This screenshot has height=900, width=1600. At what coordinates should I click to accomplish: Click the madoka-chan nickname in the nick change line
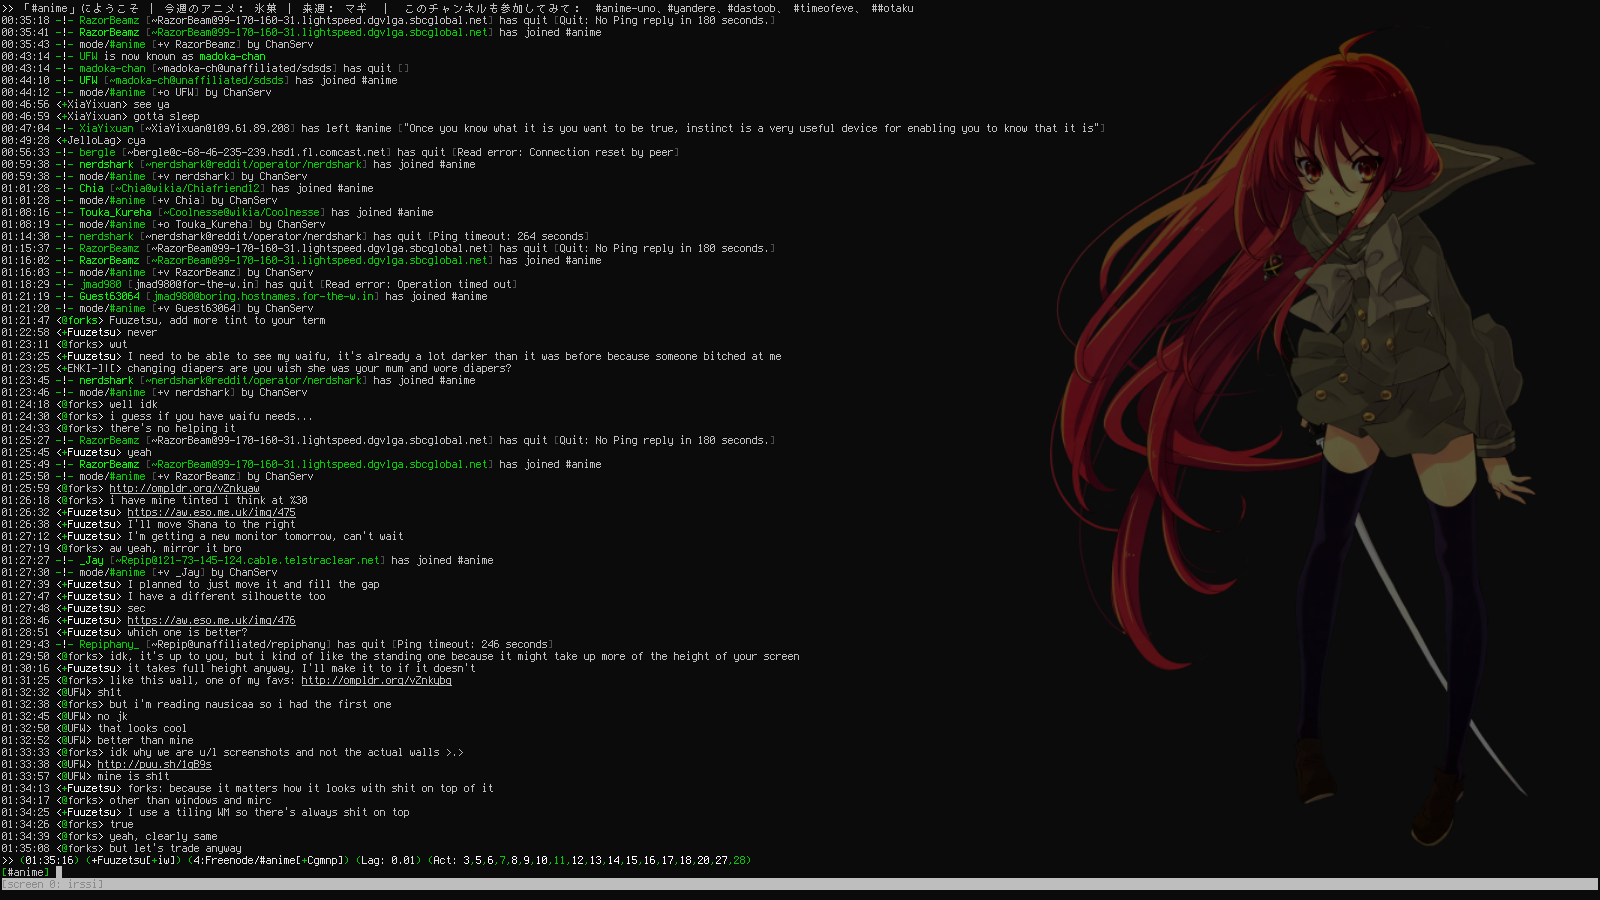[232, 57]
